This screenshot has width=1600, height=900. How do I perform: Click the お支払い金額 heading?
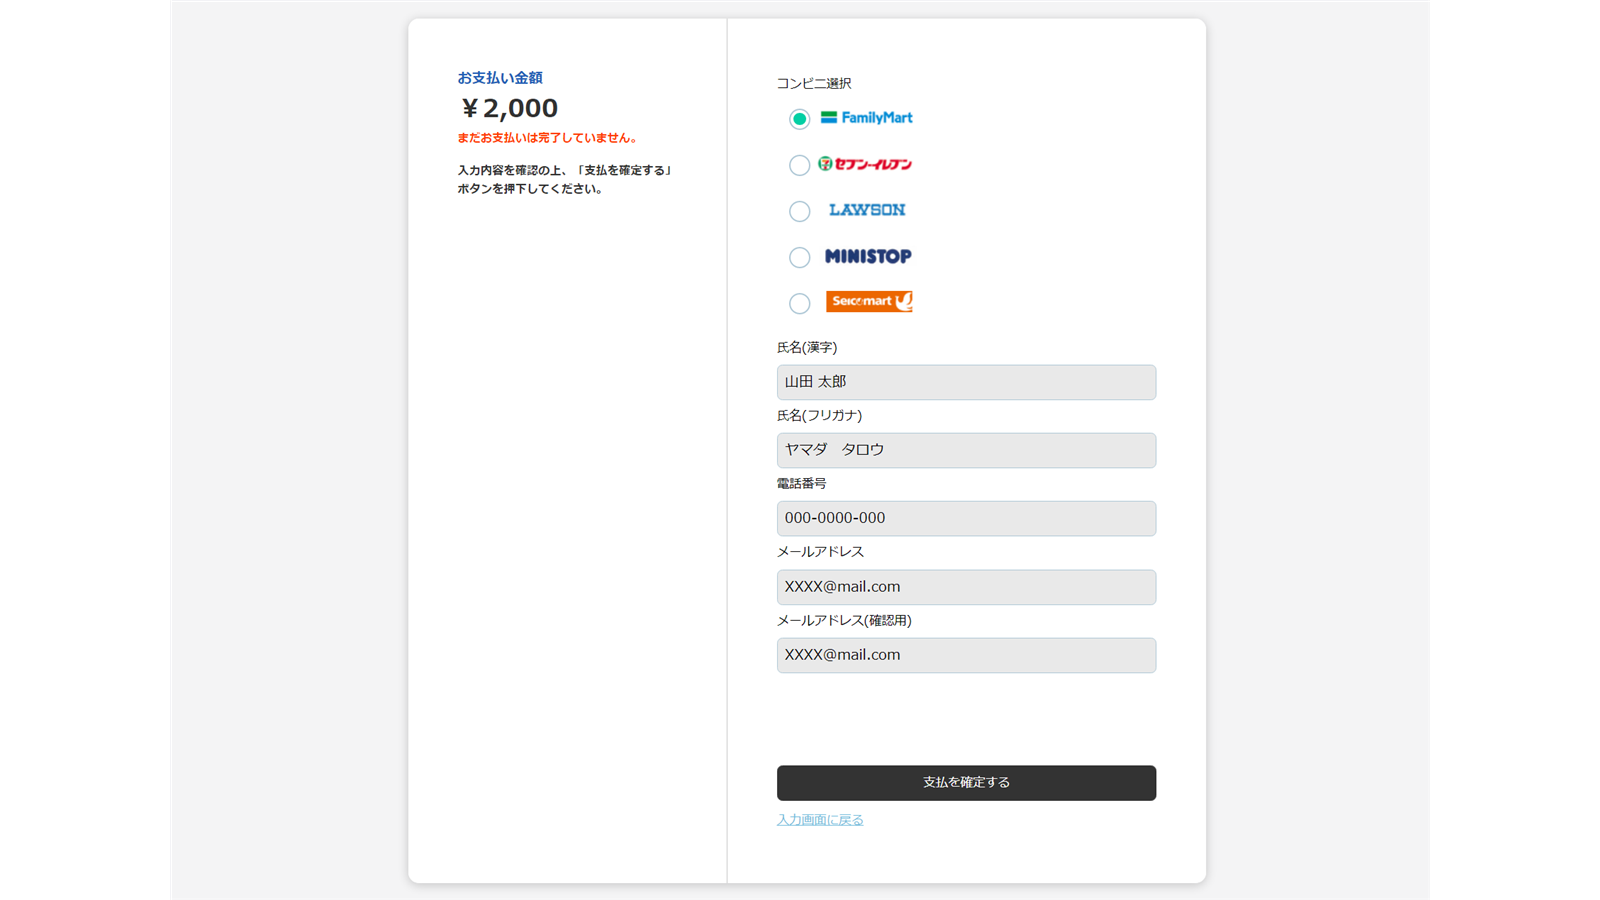coord(500,78)
